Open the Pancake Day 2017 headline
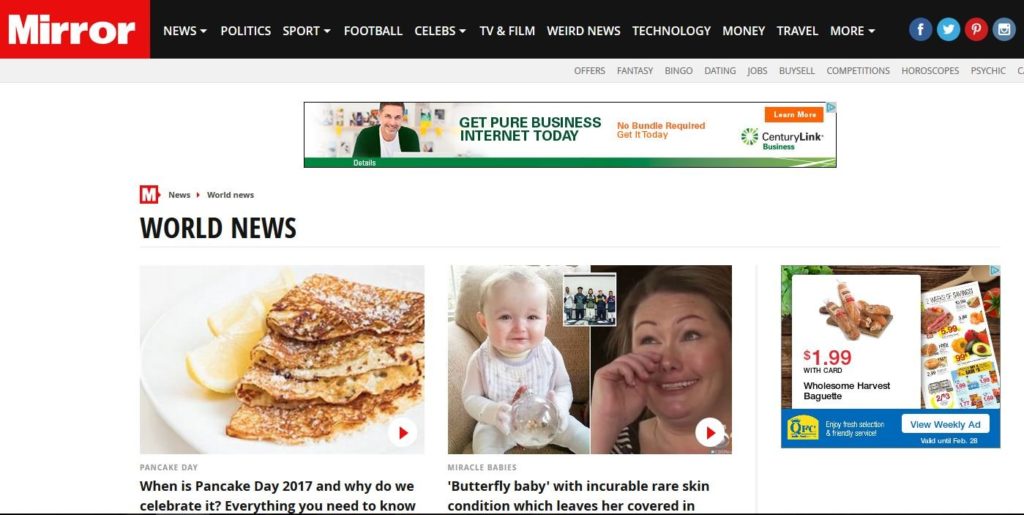The image size is (1024, 515). (x=278, y=496)
